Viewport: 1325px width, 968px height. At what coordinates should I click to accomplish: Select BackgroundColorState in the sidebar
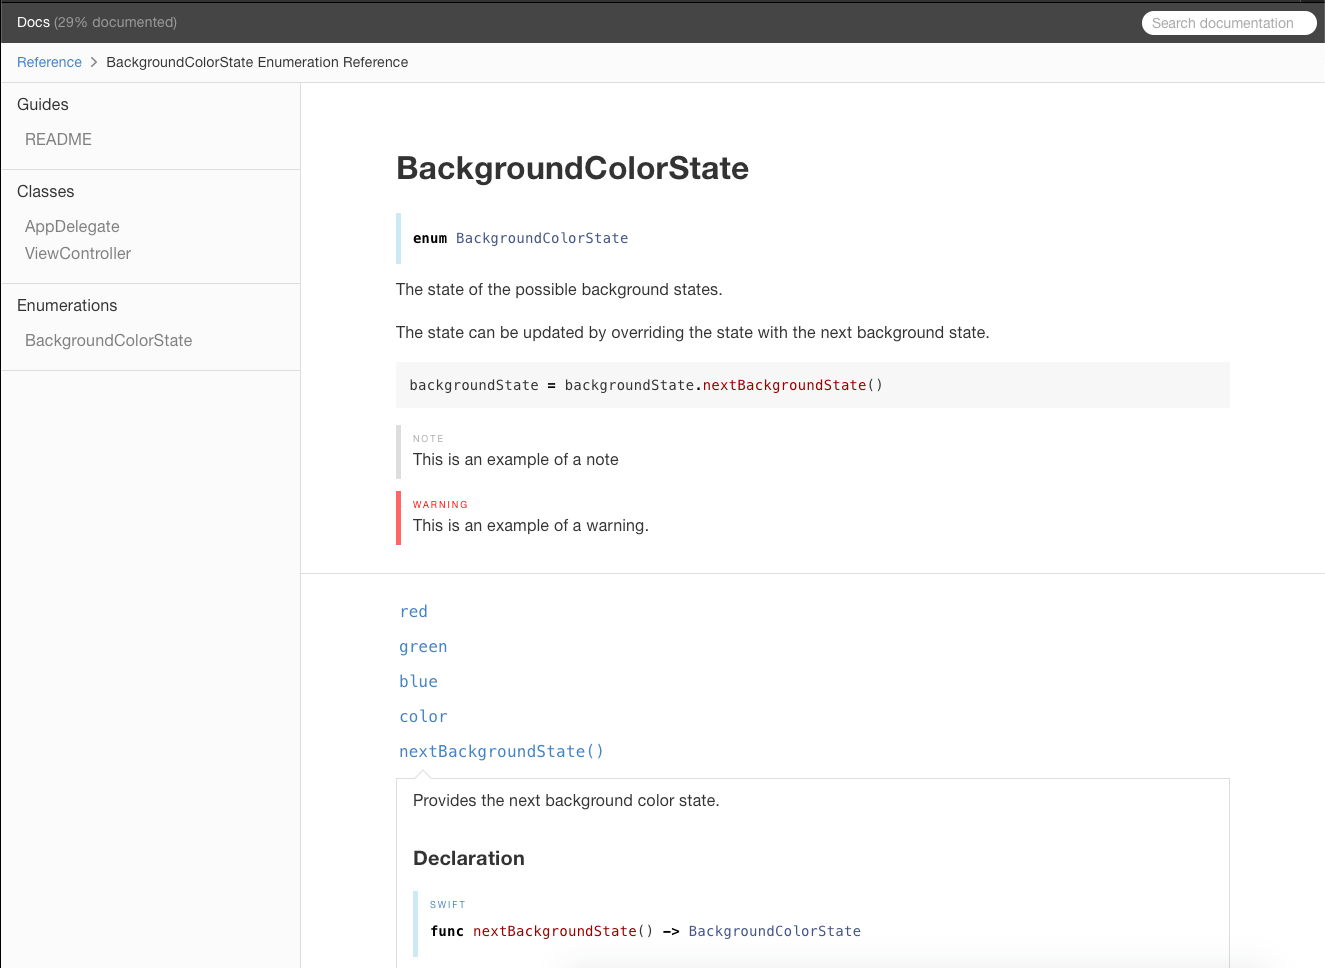(108, 340)
